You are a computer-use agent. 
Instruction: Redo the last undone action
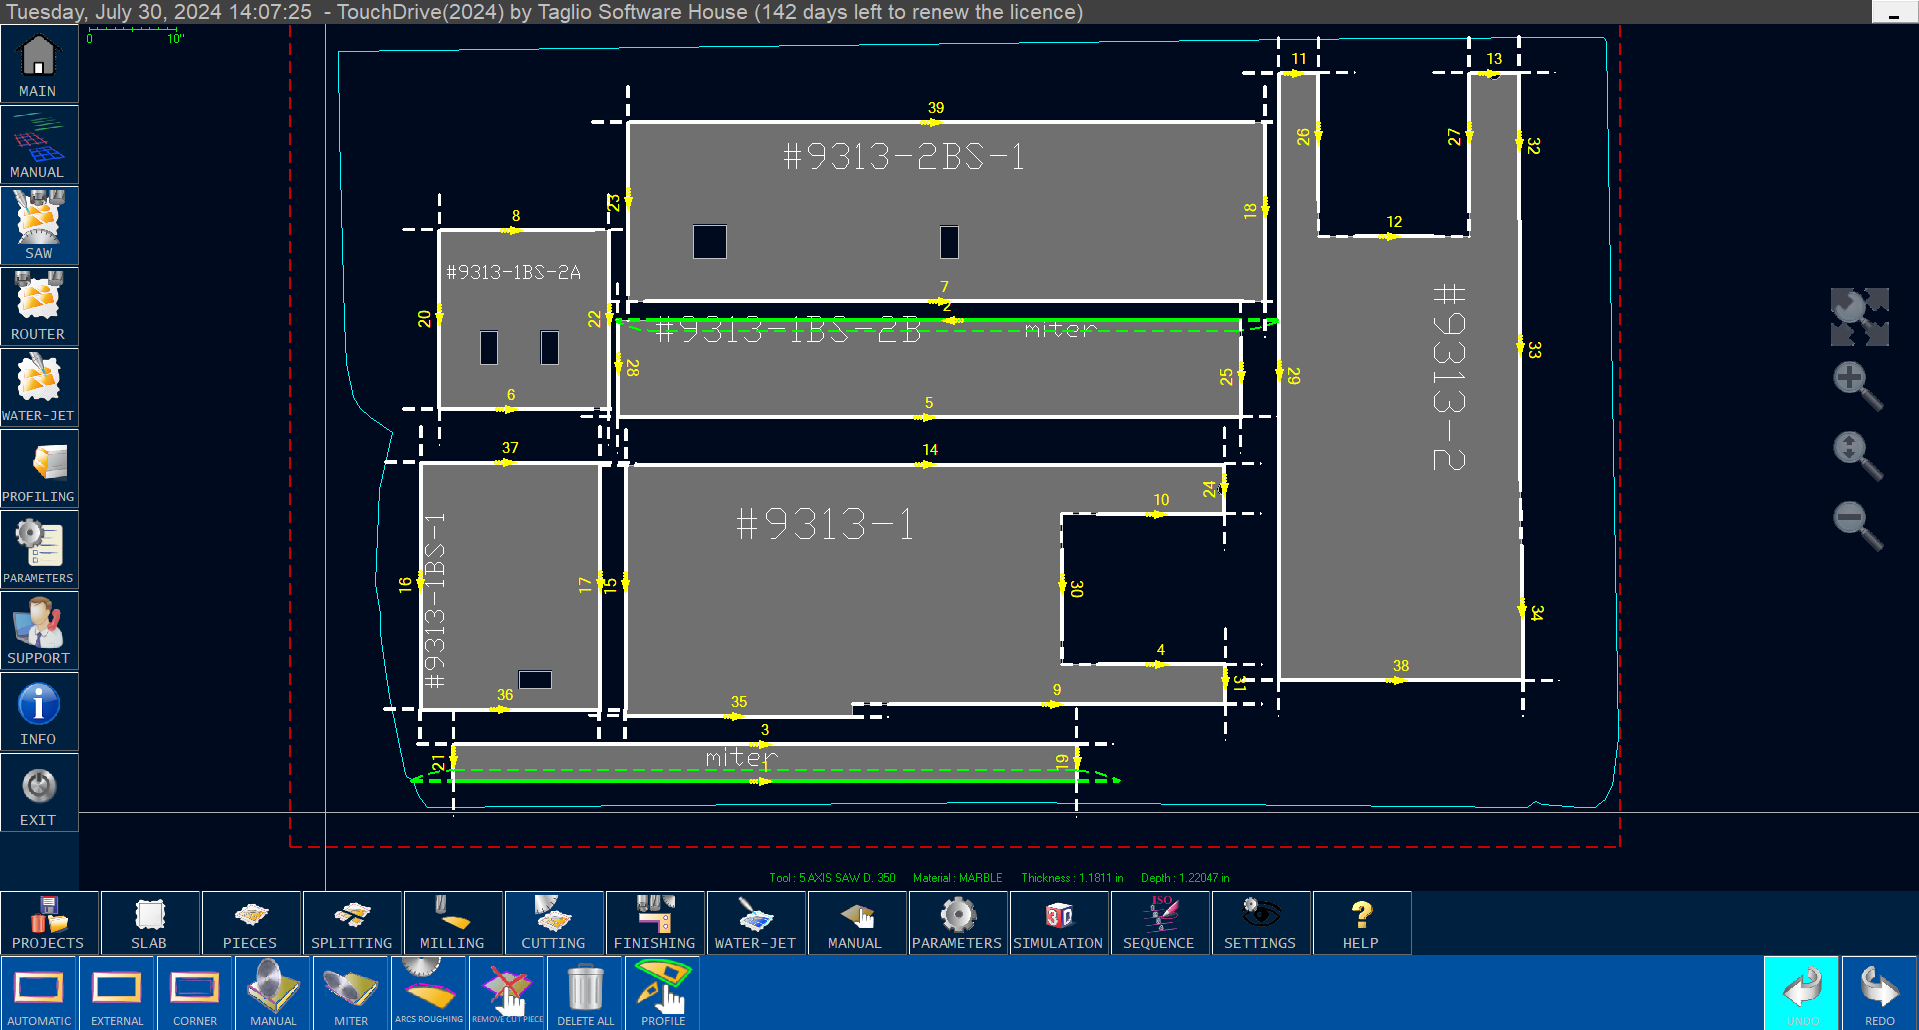[x=1880, y=993]
